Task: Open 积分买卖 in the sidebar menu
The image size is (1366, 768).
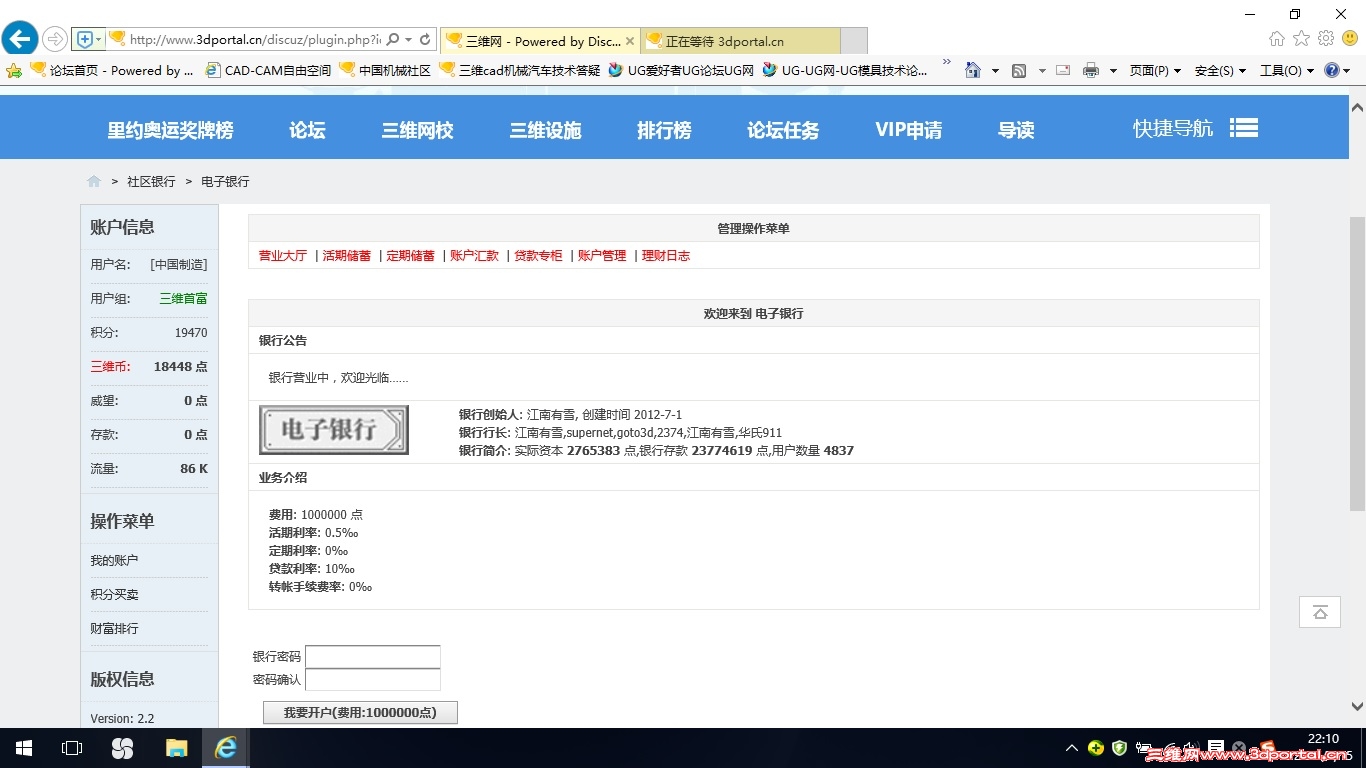Action: click(x=115, y=595)
